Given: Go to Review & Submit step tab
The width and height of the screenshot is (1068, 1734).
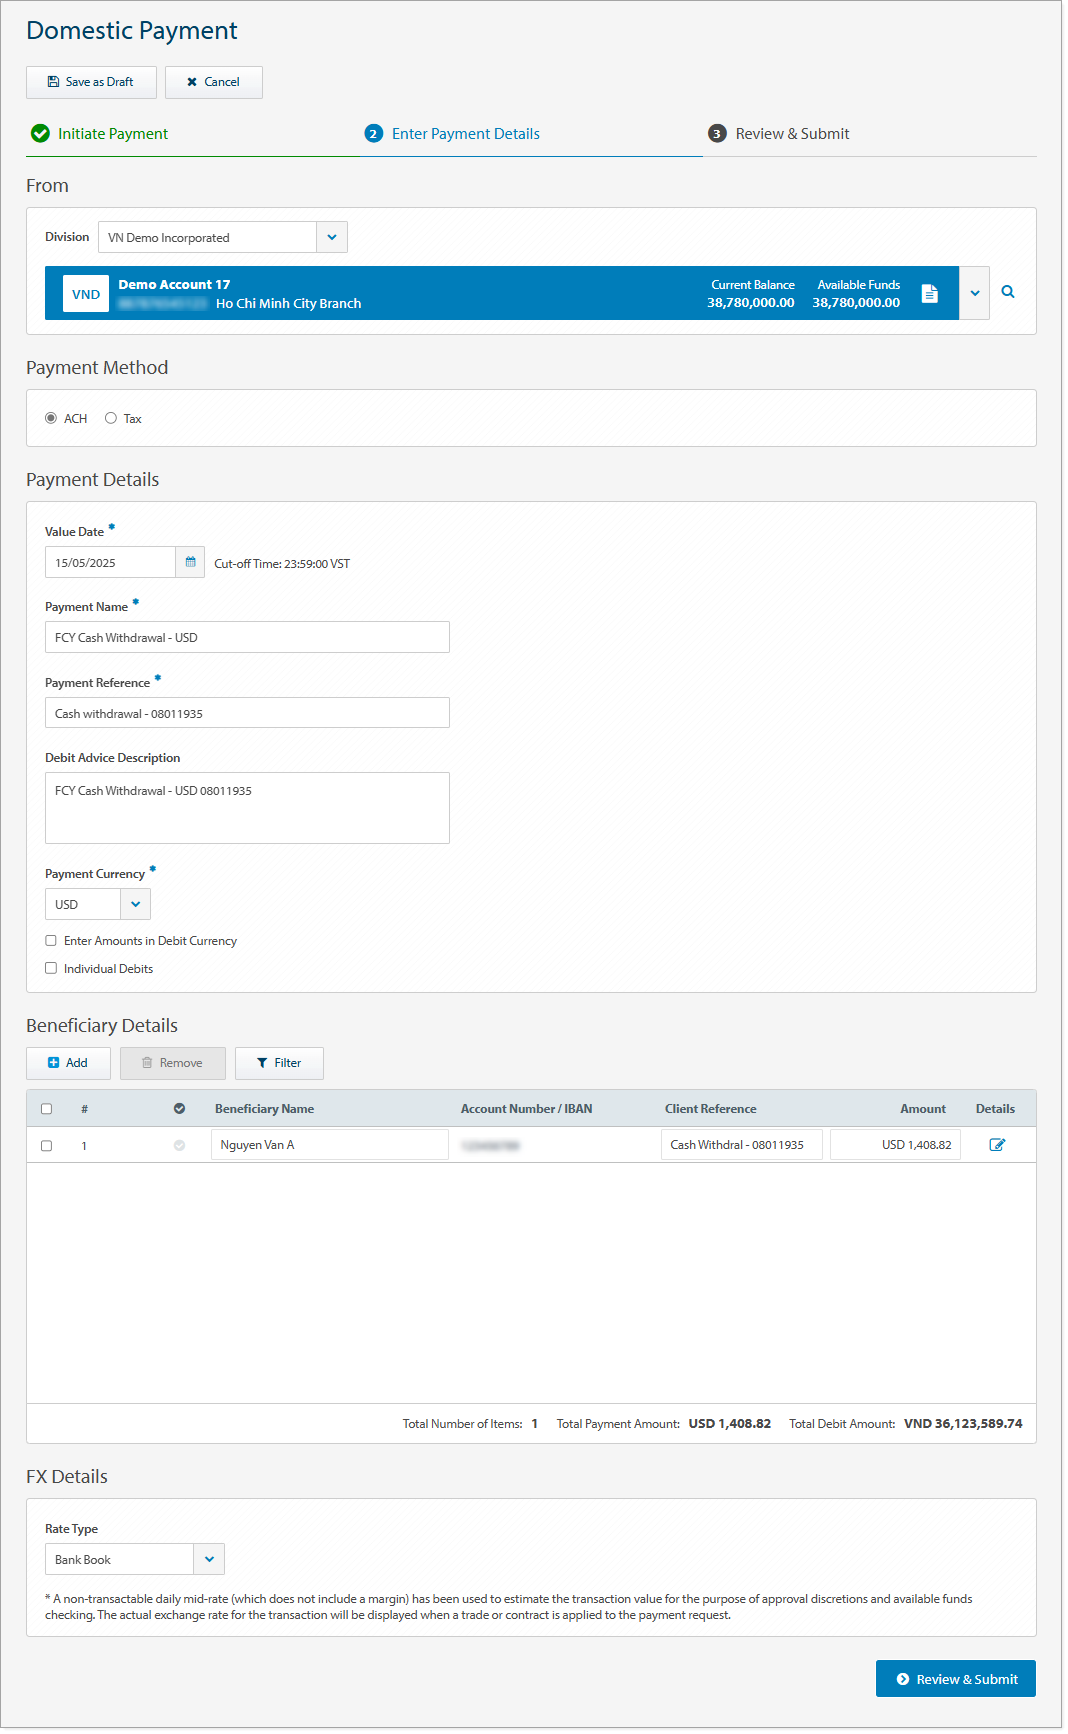Looking at the screenshot, I should [779, 134].
